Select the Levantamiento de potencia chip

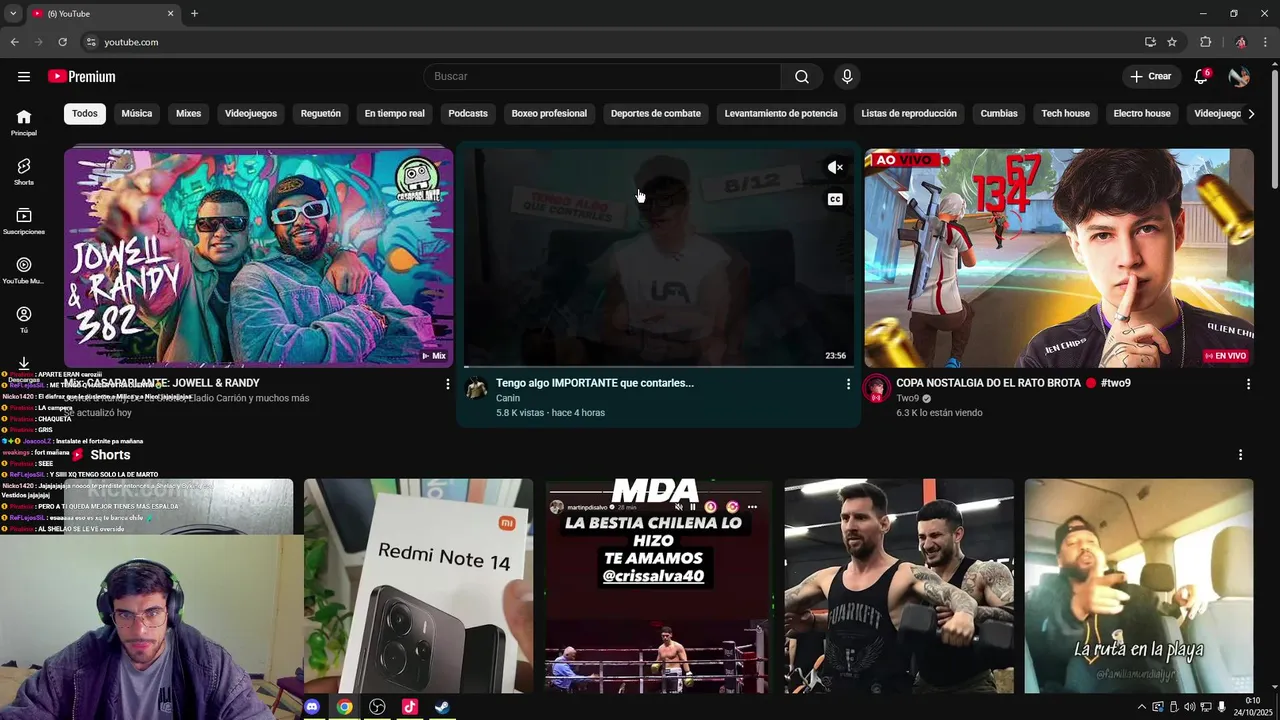[x=781, y=114]
